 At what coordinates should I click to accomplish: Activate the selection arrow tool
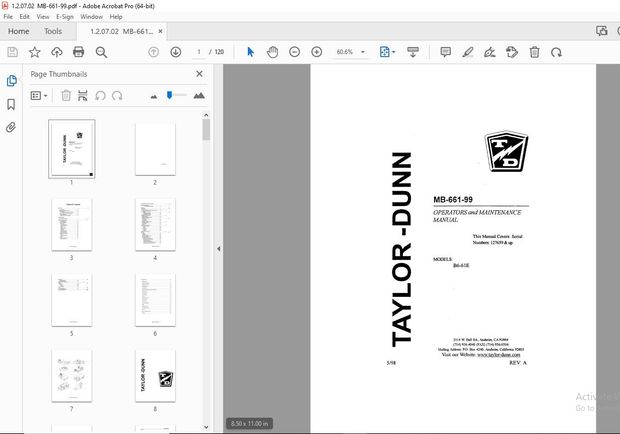click(x=250, y=52)
